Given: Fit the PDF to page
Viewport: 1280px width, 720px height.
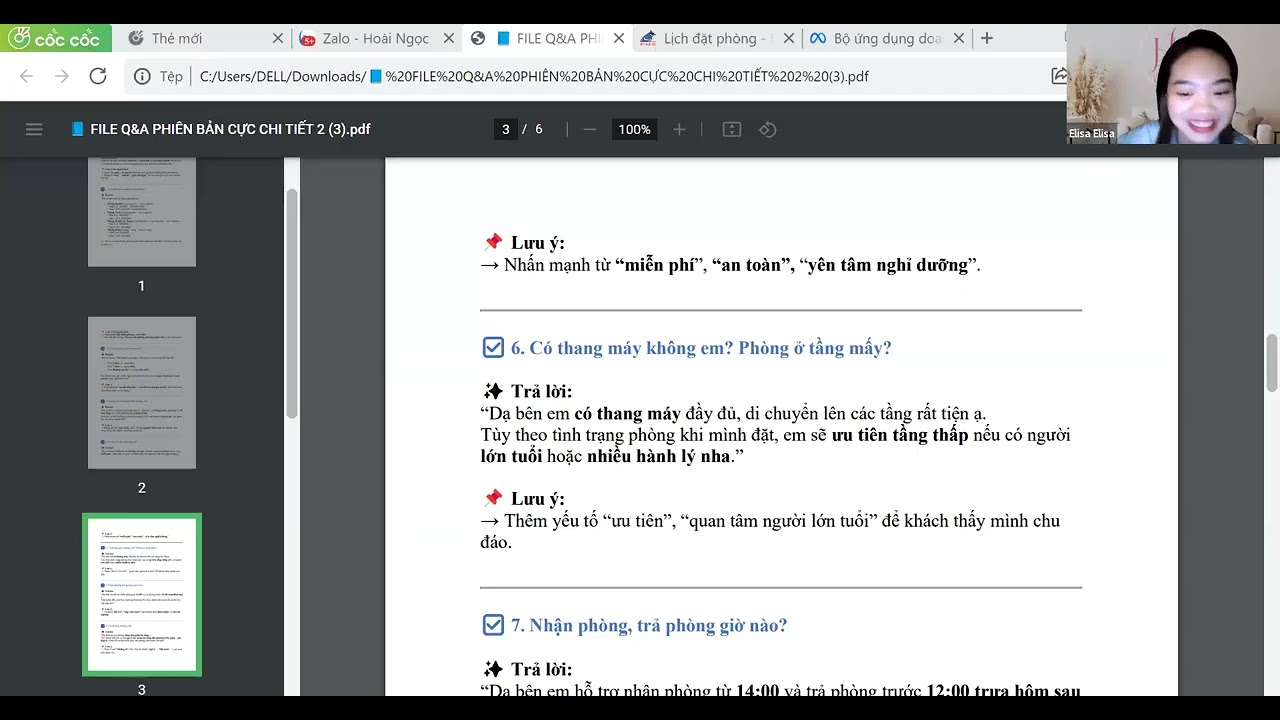Looking at the screenshot, I should tap(732, 129).
